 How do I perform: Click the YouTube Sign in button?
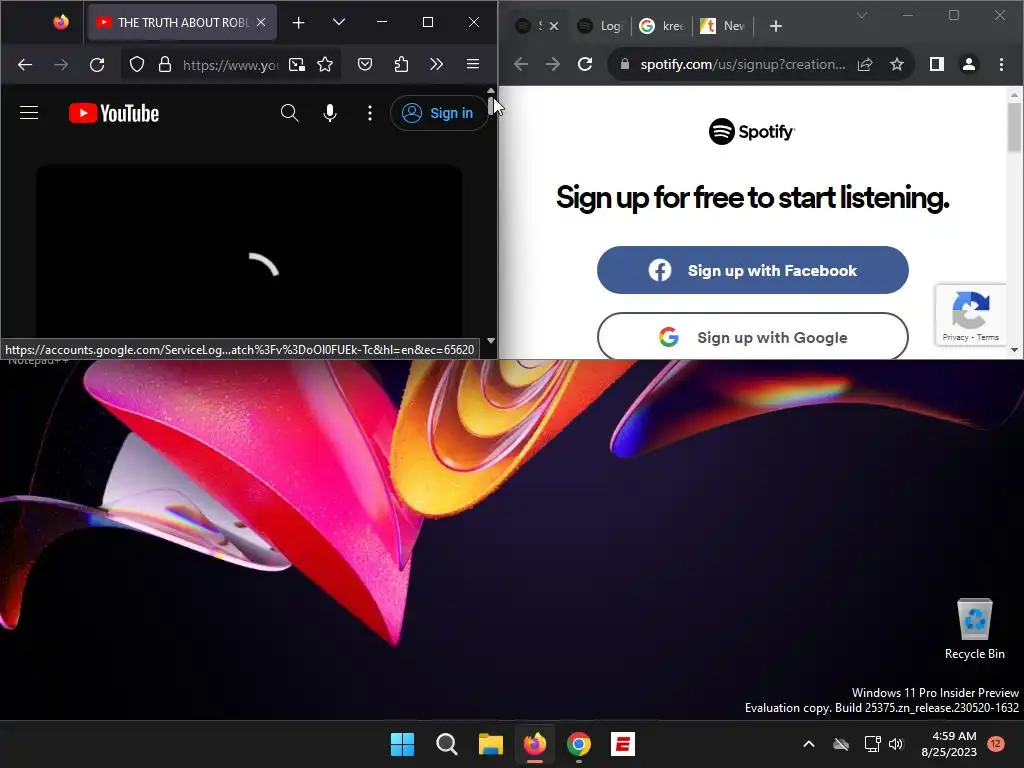point(438,113)
